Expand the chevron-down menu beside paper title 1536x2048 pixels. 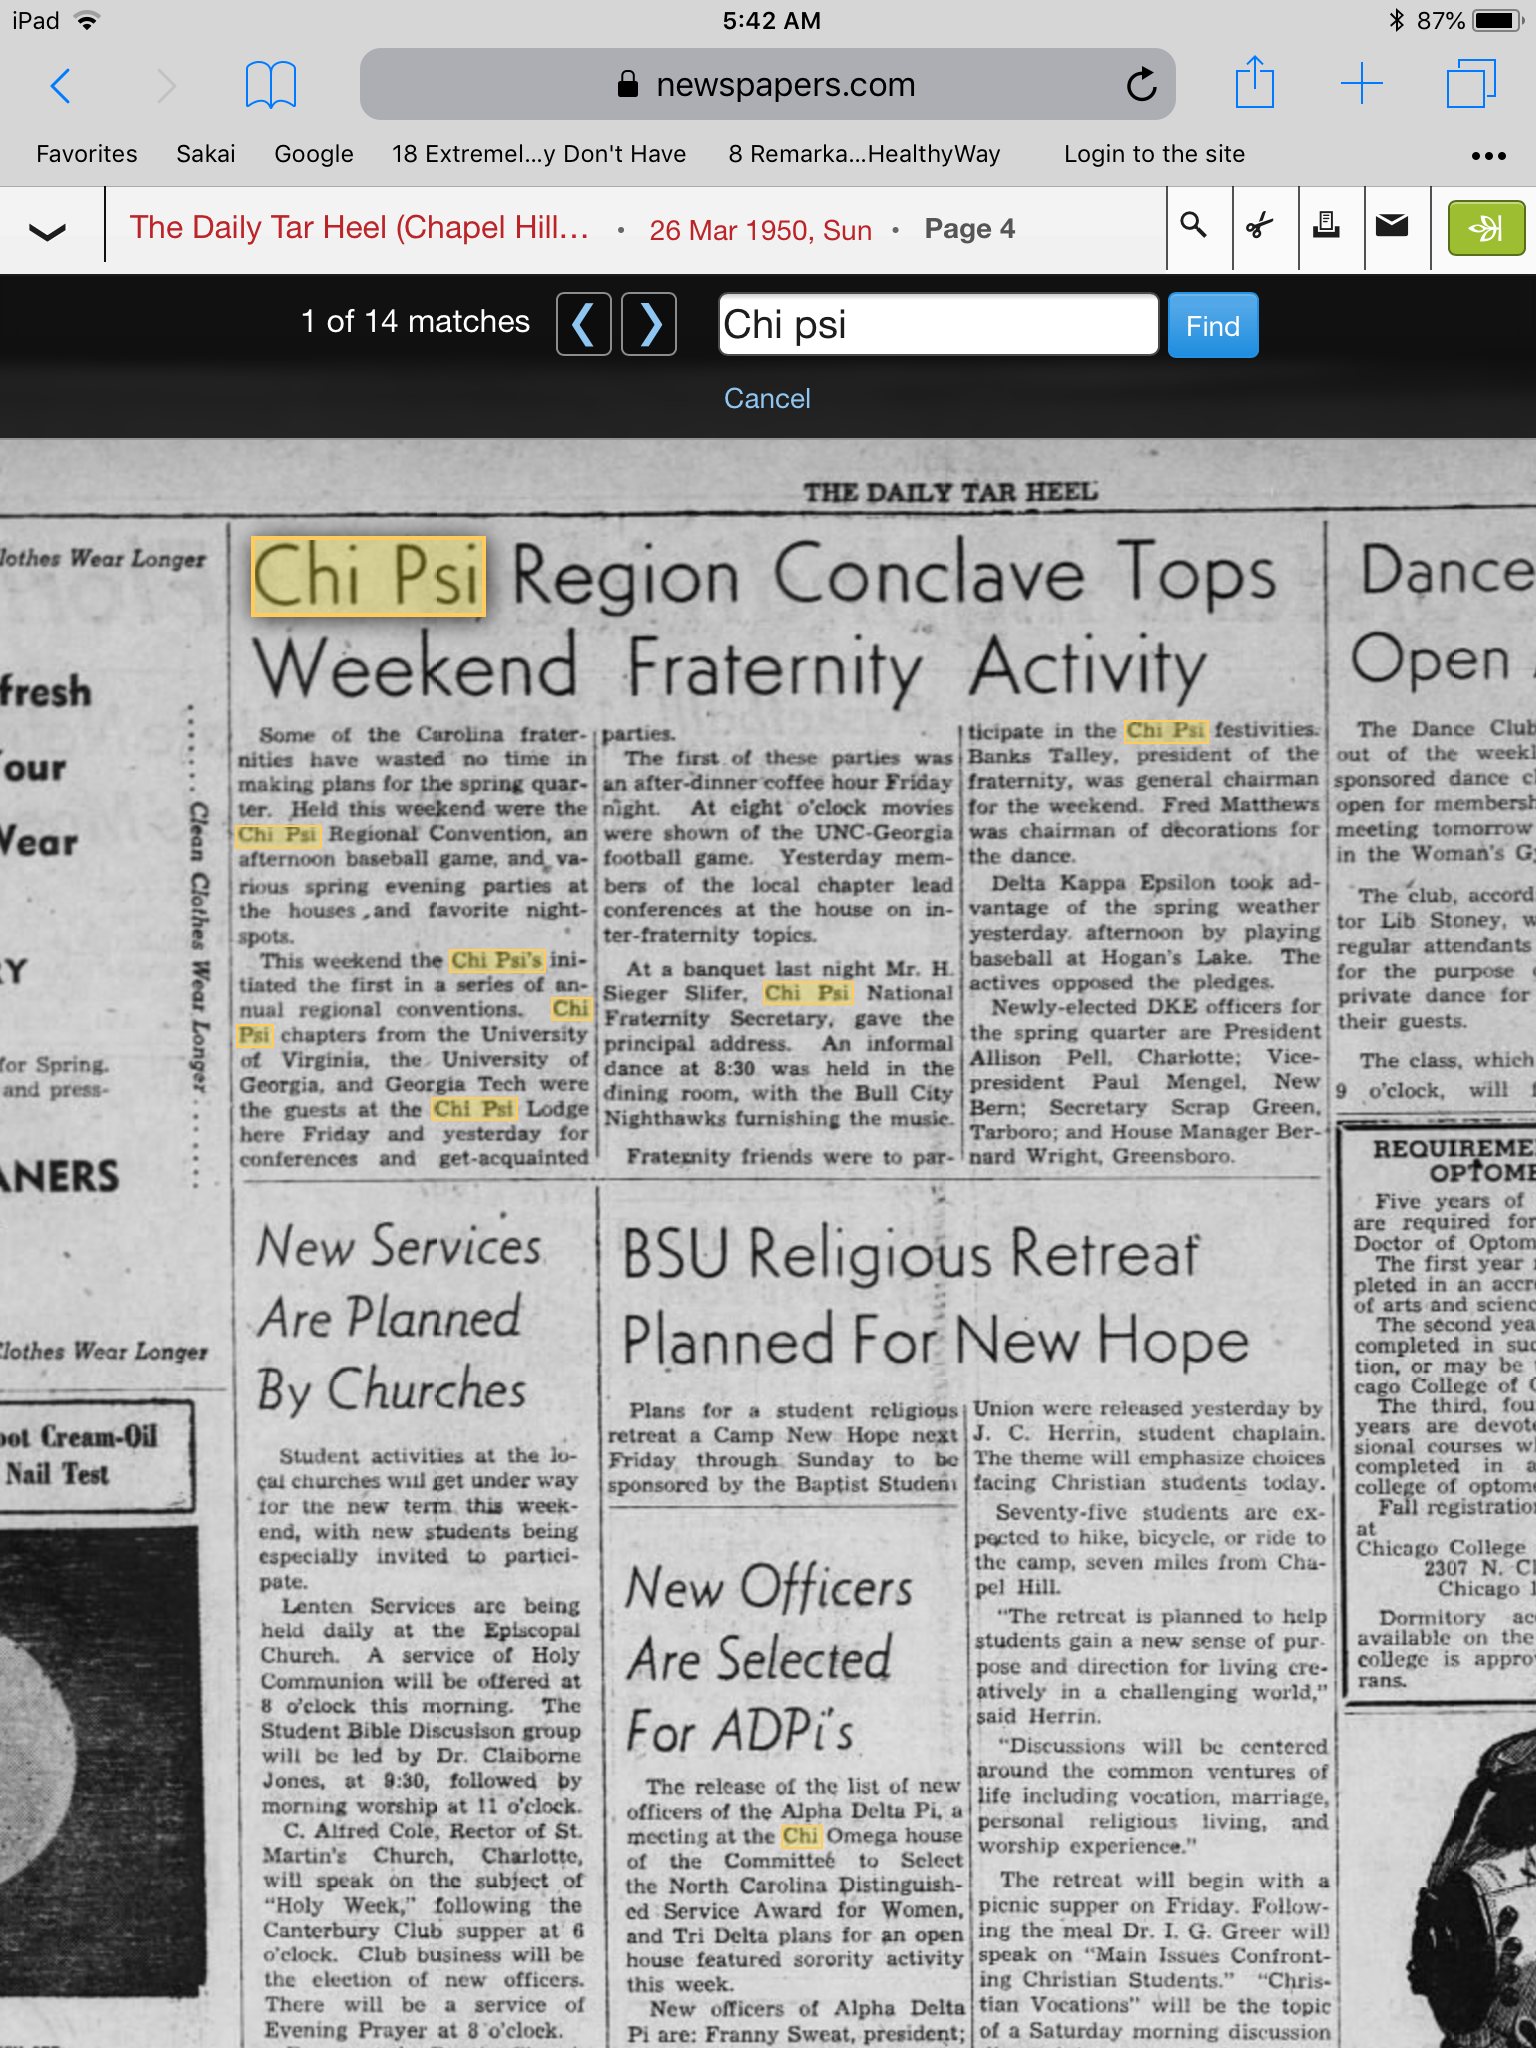47,231
